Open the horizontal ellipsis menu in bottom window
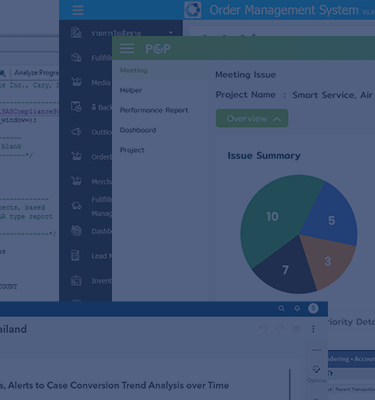This screenshot has width=375, height=400. click(x=316, y=350)
